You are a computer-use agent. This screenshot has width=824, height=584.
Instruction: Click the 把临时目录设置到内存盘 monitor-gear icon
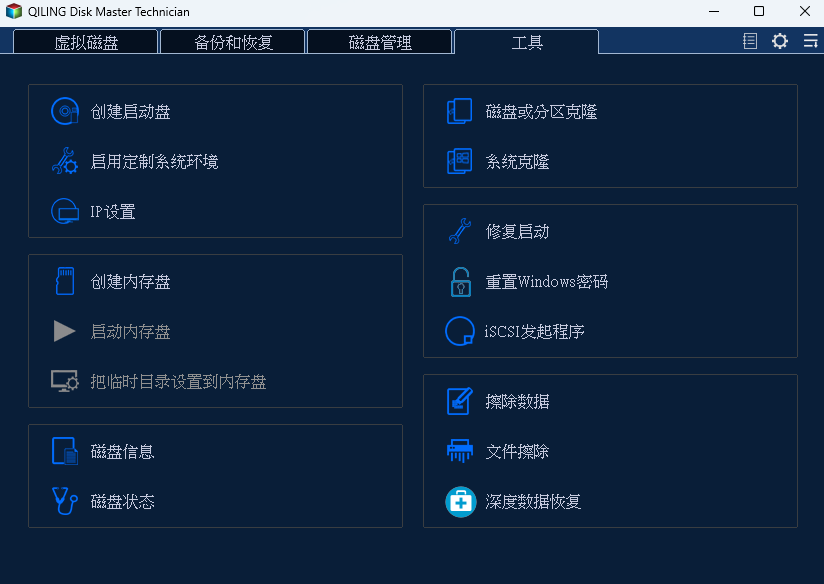click(x=65, y=381)
